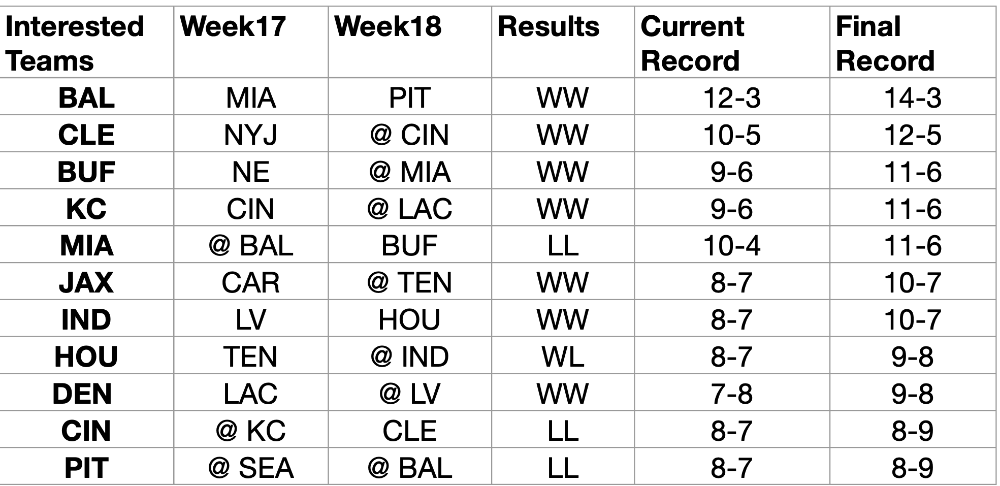This screenshot has width=1000, height=486.
Task: Click the NYJ opponent cell
Action: (251, 134)
